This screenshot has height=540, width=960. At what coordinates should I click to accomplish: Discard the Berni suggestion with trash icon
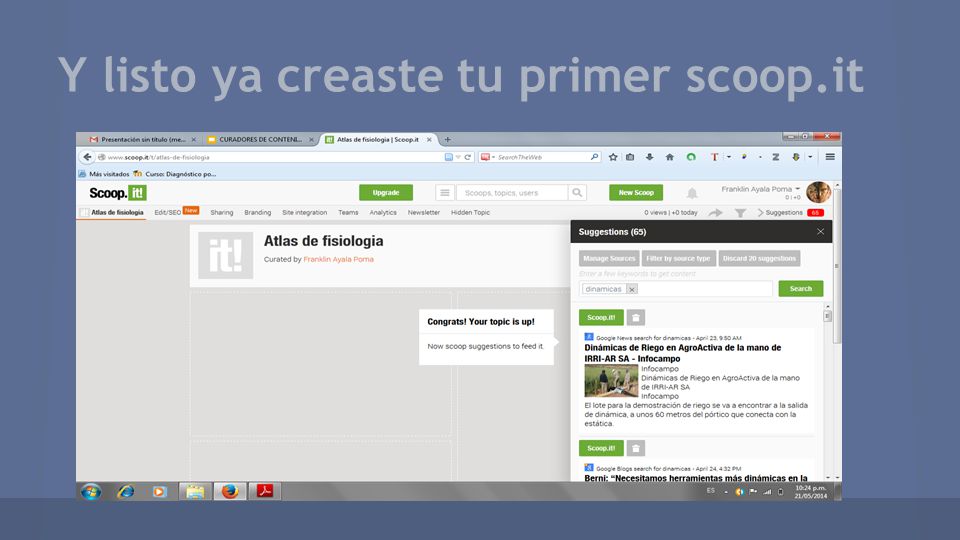(x=636, y=448)
